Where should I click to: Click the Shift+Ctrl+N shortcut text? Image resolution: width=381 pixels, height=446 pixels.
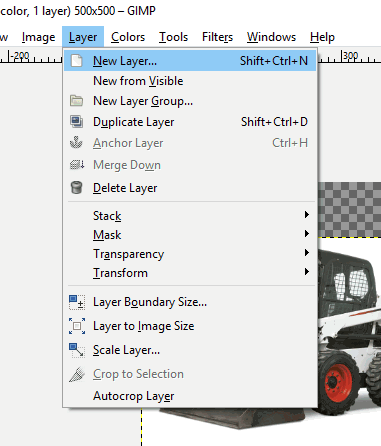pyautogui.click(x=274, y=61)
